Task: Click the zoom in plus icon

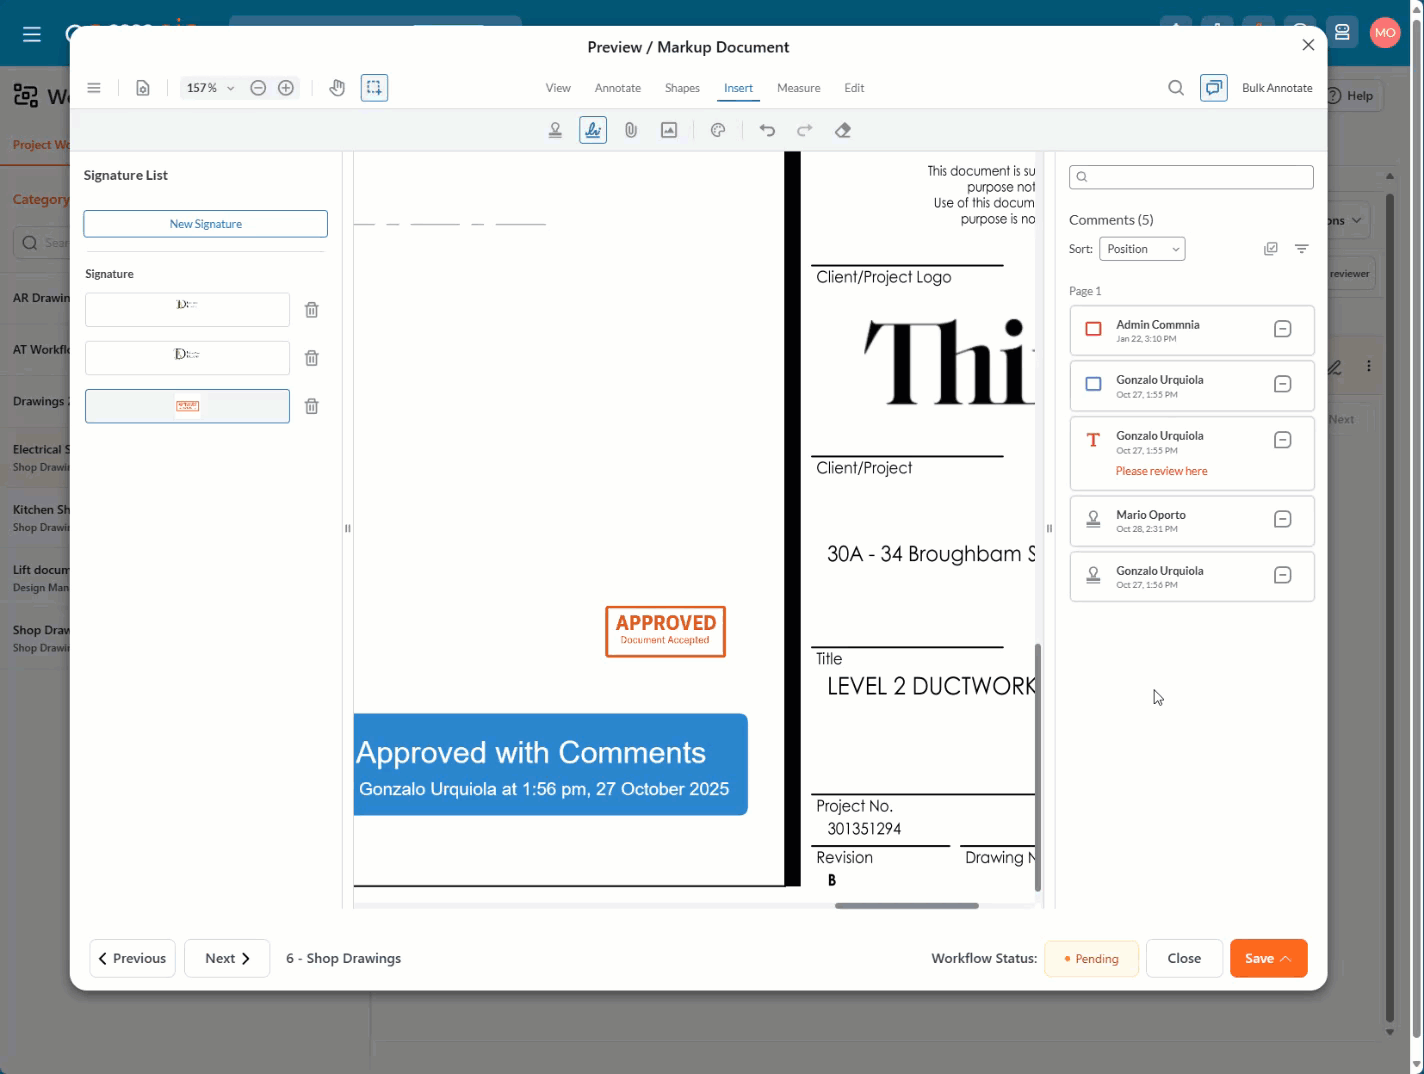Action: (286, 88)
